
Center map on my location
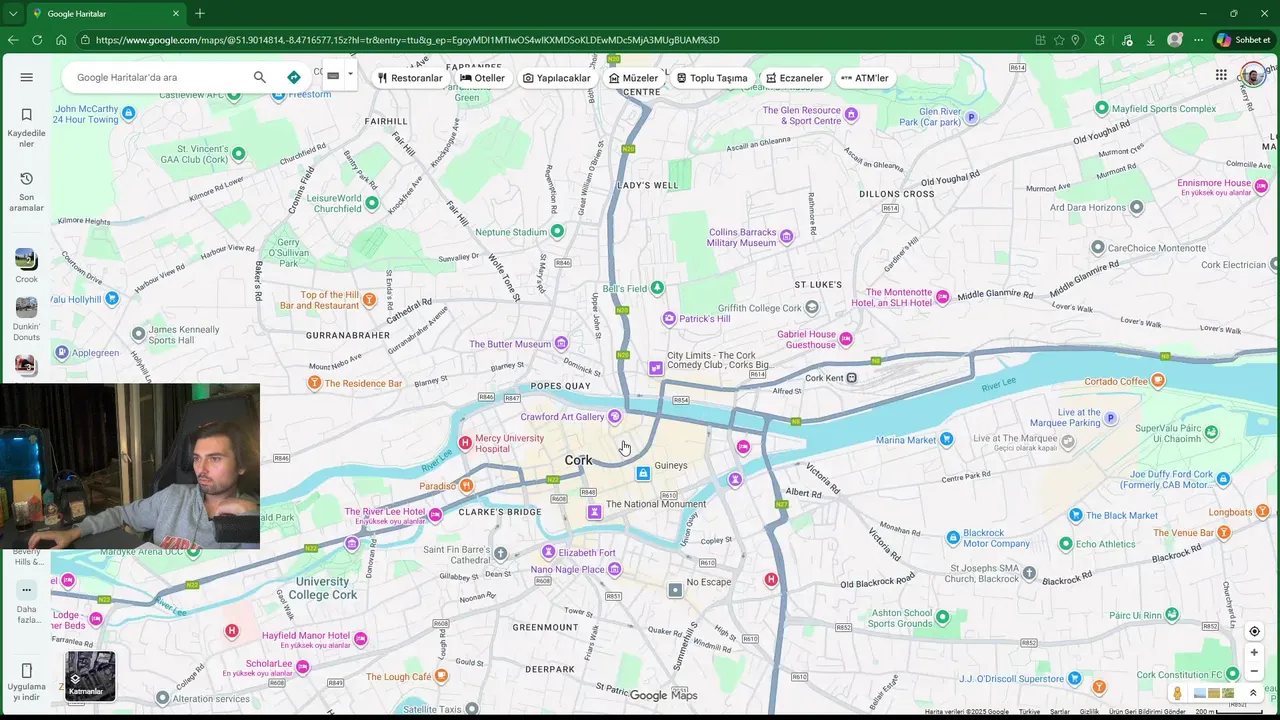coord(1254,631)
